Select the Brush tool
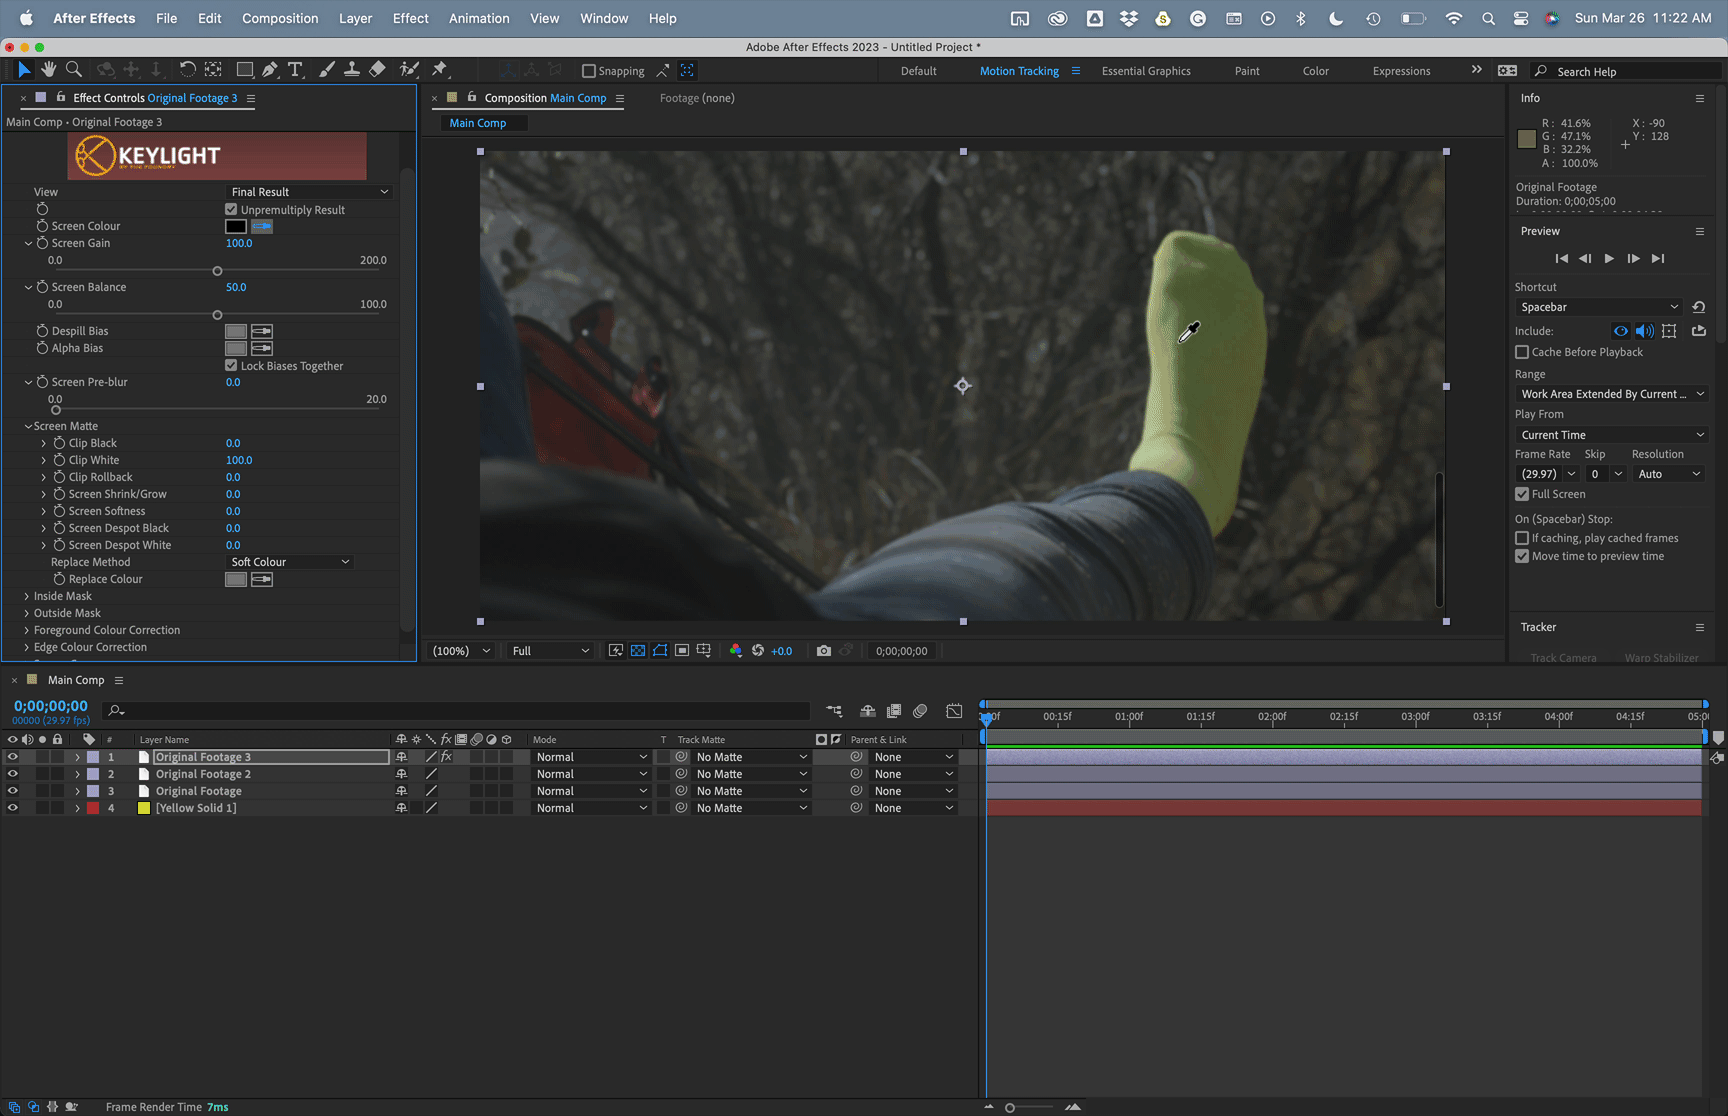1728x1116 pixels. (327, 70)
